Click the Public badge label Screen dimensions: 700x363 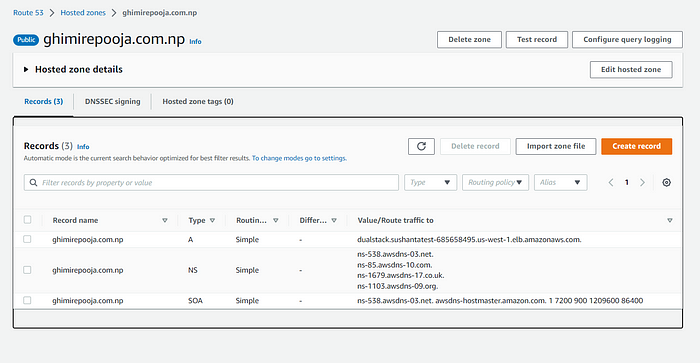click(26, 40)
